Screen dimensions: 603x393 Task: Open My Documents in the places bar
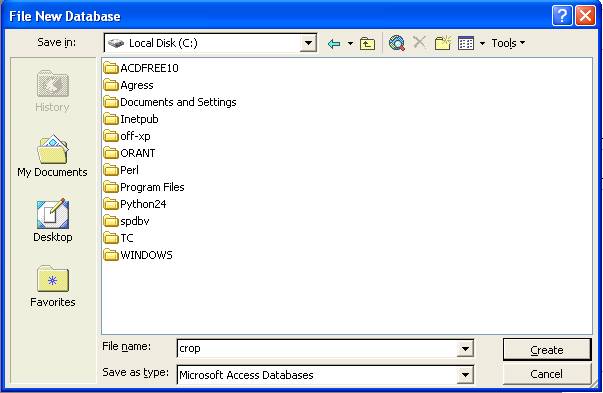point(52,156)
